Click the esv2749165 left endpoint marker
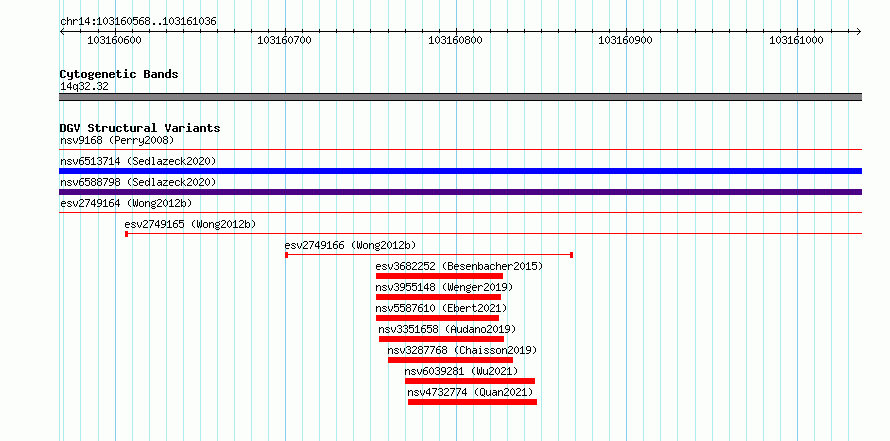This screenshot has width=890, height=441. pos(127,234)
